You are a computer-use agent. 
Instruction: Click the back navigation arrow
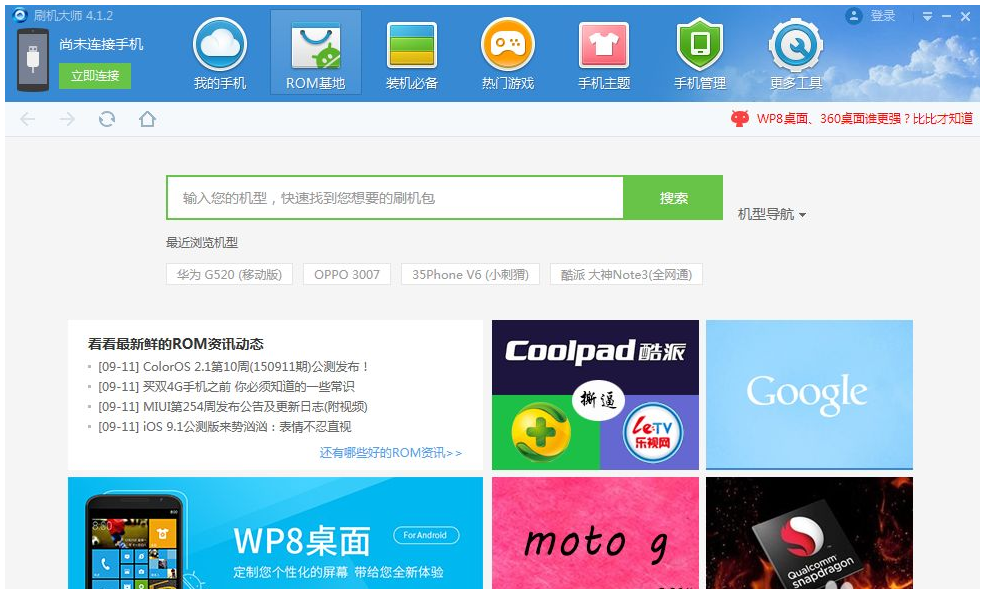(x=28, y=119)
